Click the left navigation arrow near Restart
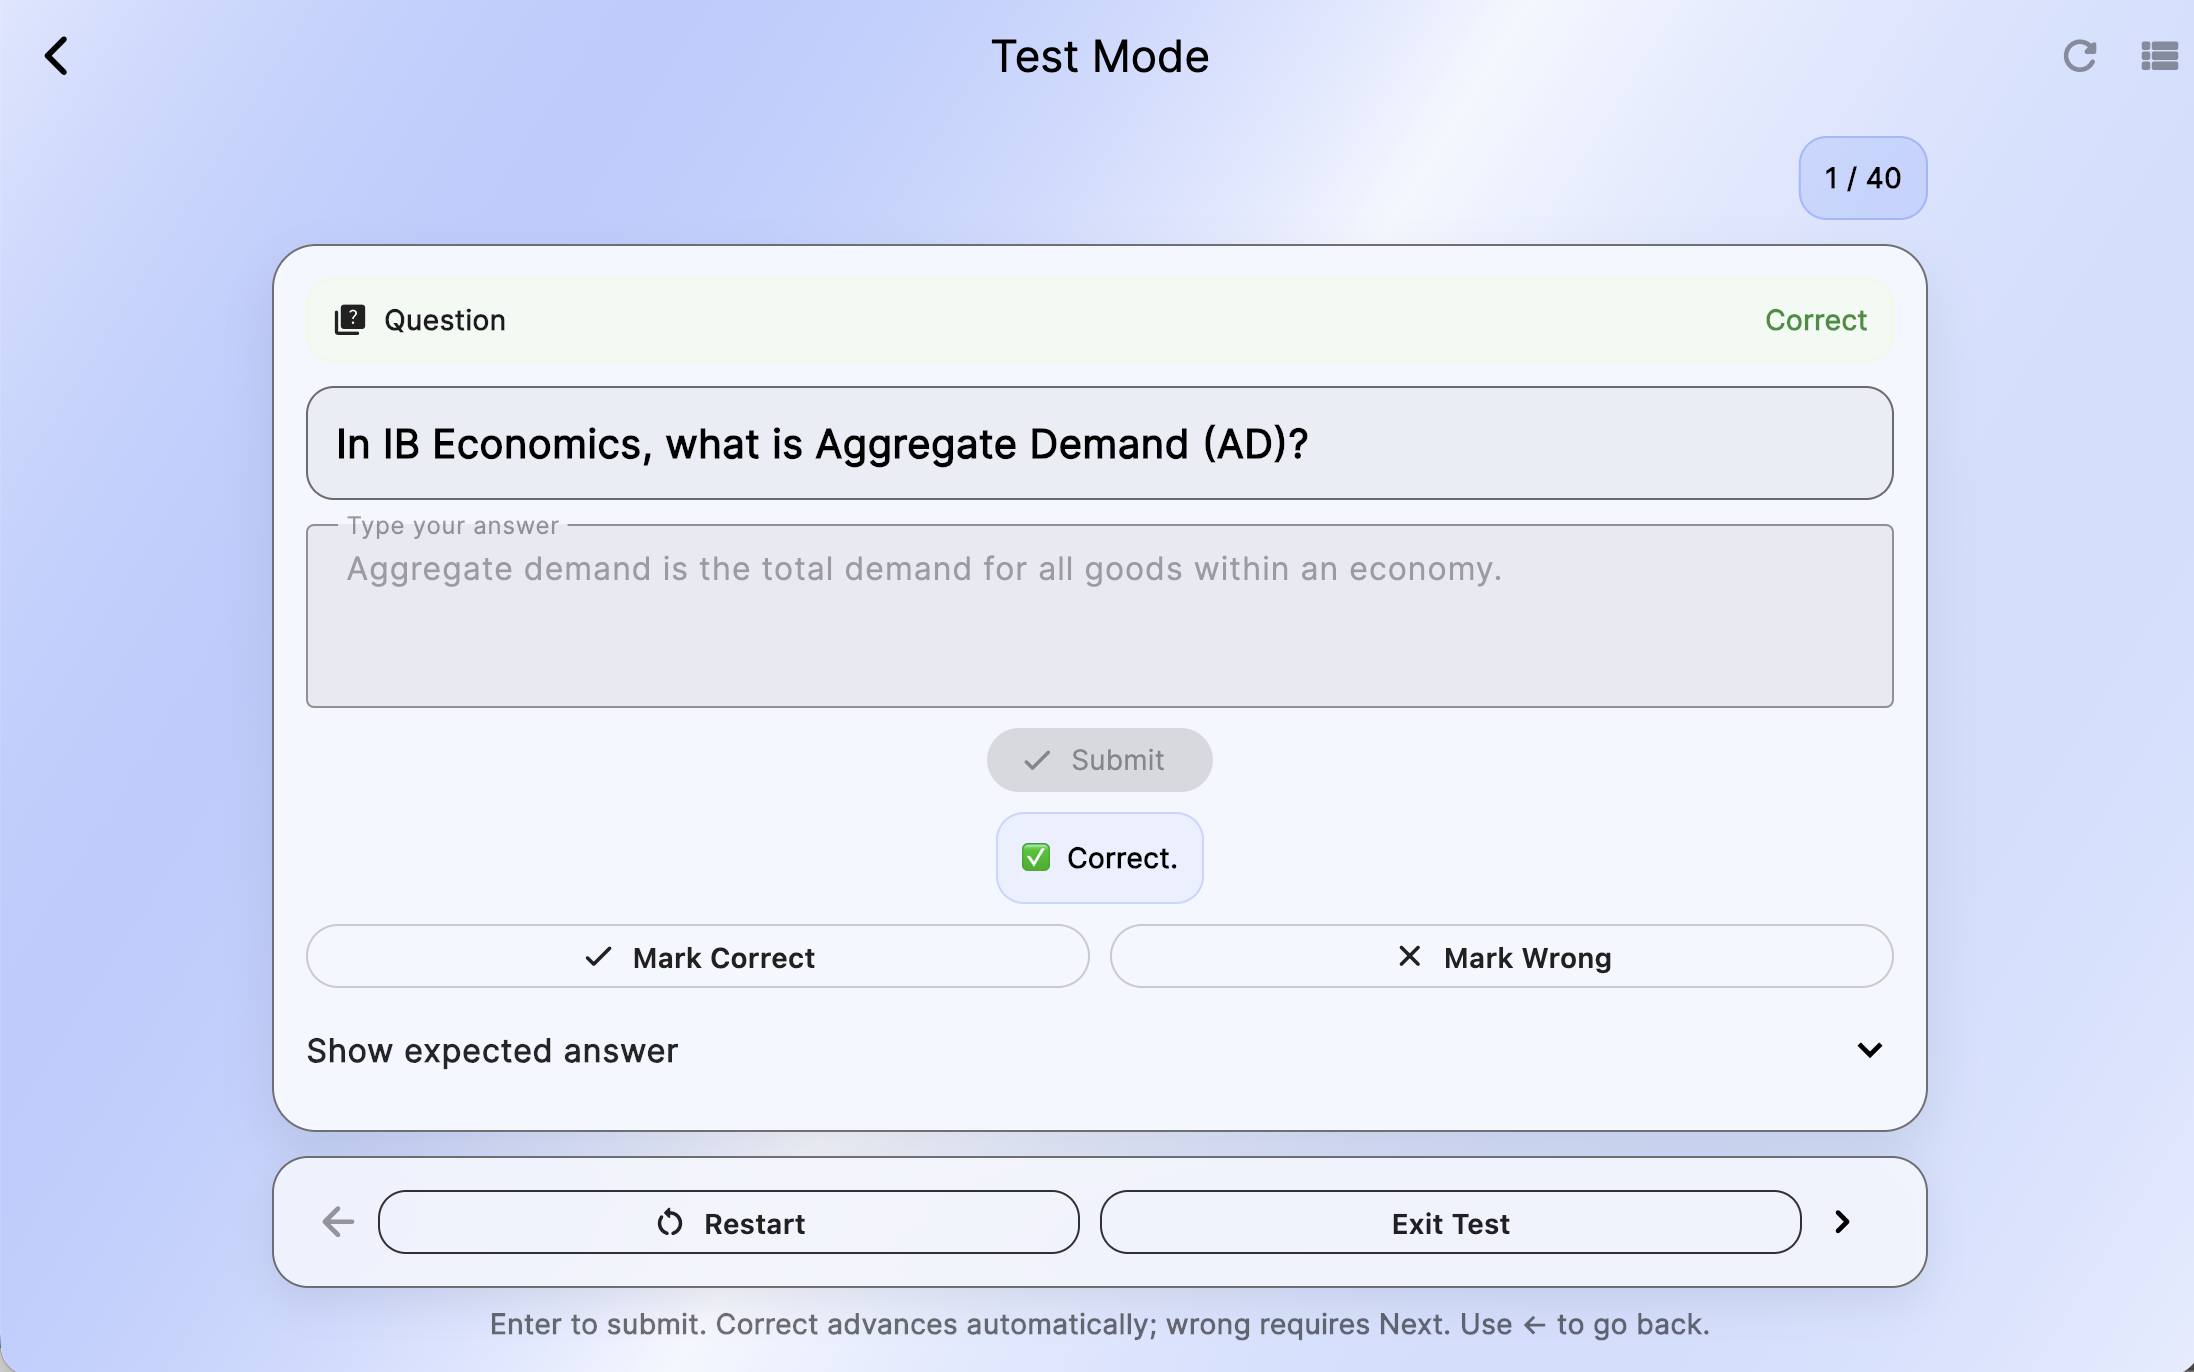The image size is (2194, 1372). click(x=337, y=1222)
